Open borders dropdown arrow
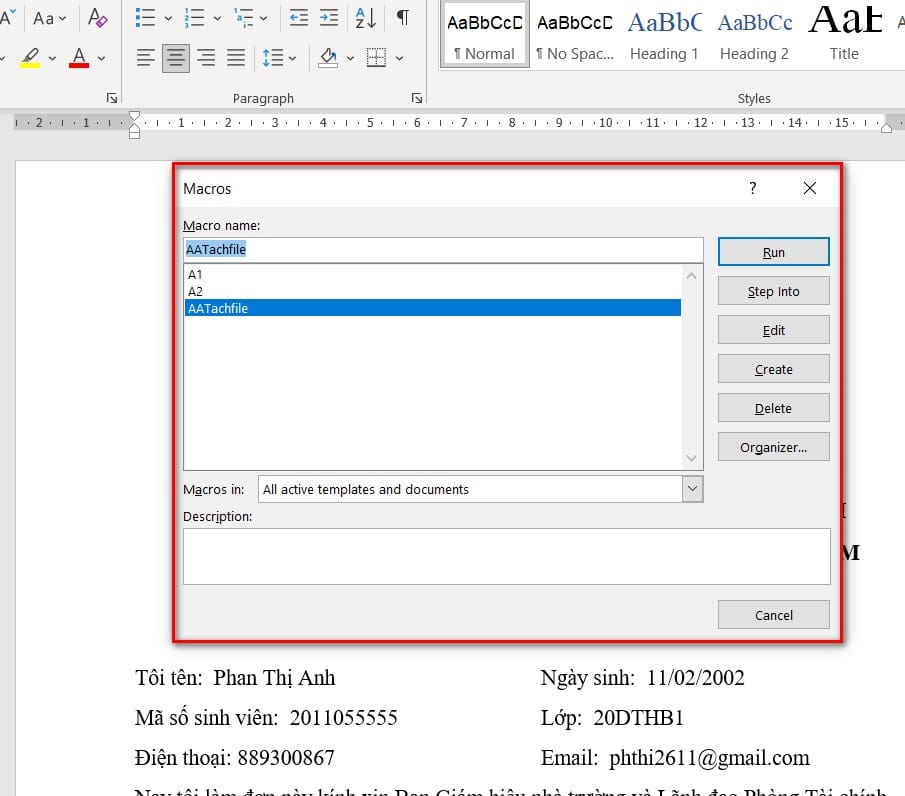The image size is (905, 796). [399, 58]
